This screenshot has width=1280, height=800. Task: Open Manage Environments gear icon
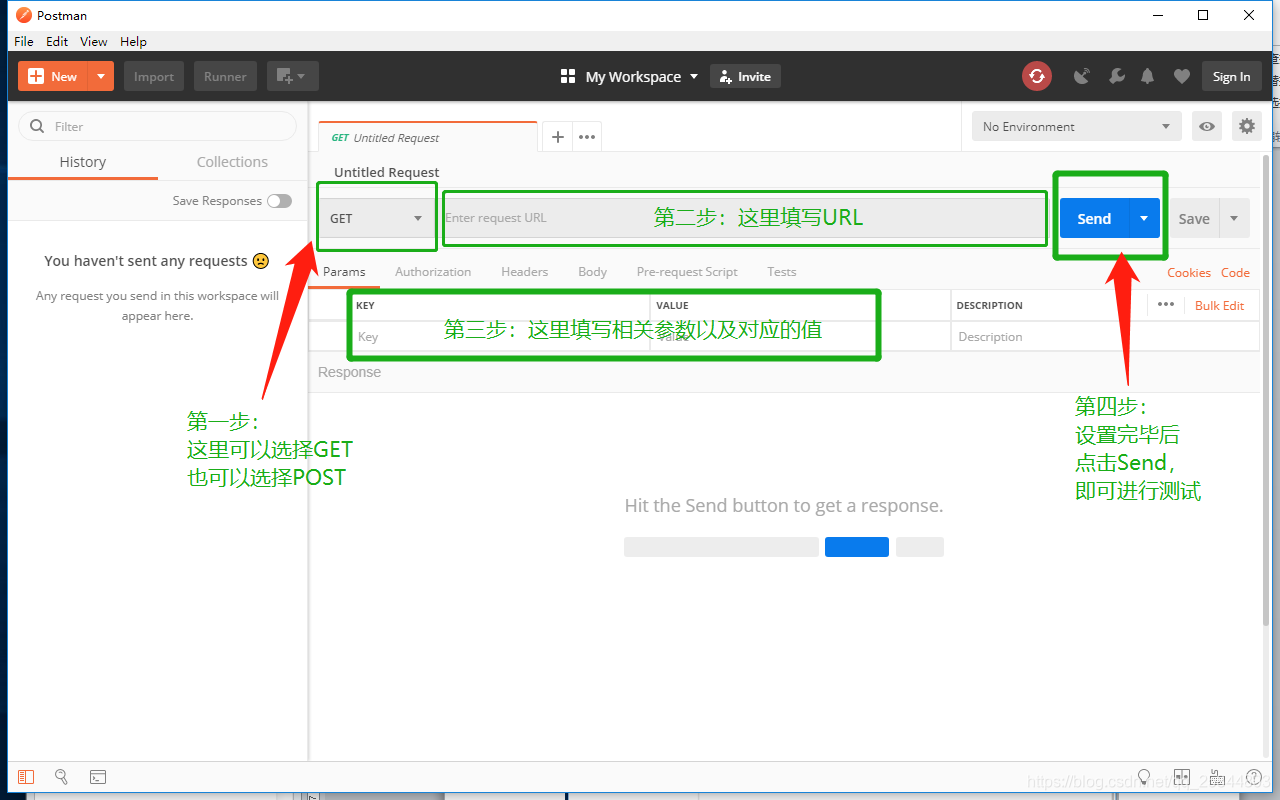1246,126
